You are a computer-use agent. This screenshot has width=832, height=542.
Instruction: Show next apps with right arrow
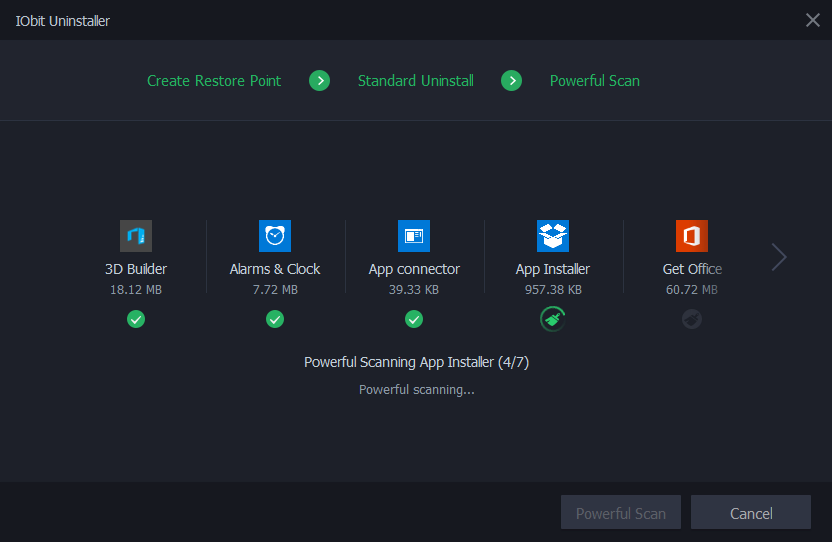point(779,258)
